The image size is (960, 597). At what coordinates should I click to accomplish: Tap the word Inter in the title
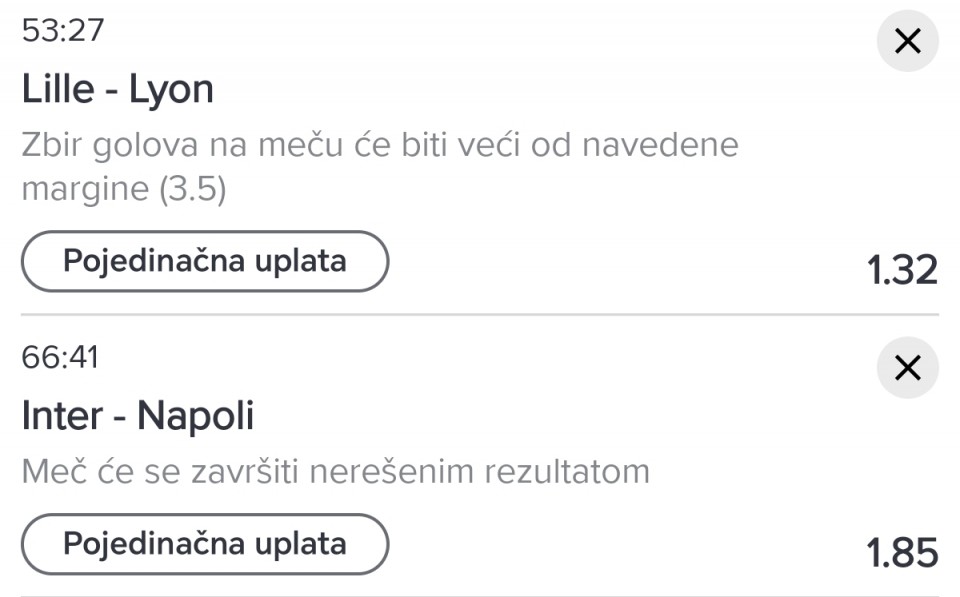click(62, 416)
